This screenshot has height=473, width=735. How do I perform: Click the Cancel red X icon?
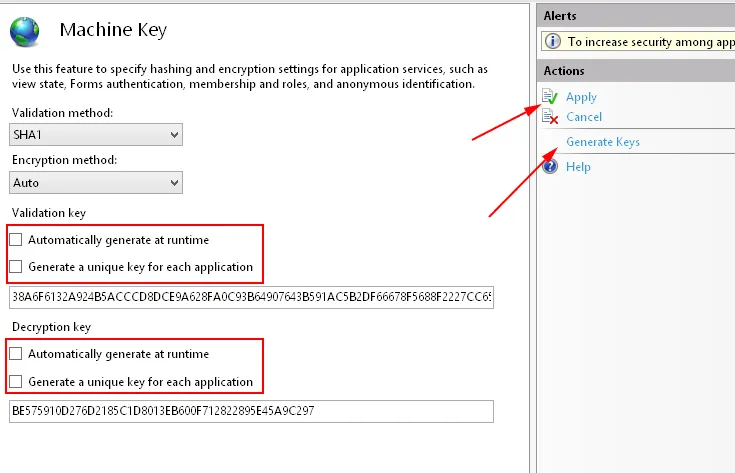(x=551, y=117)
